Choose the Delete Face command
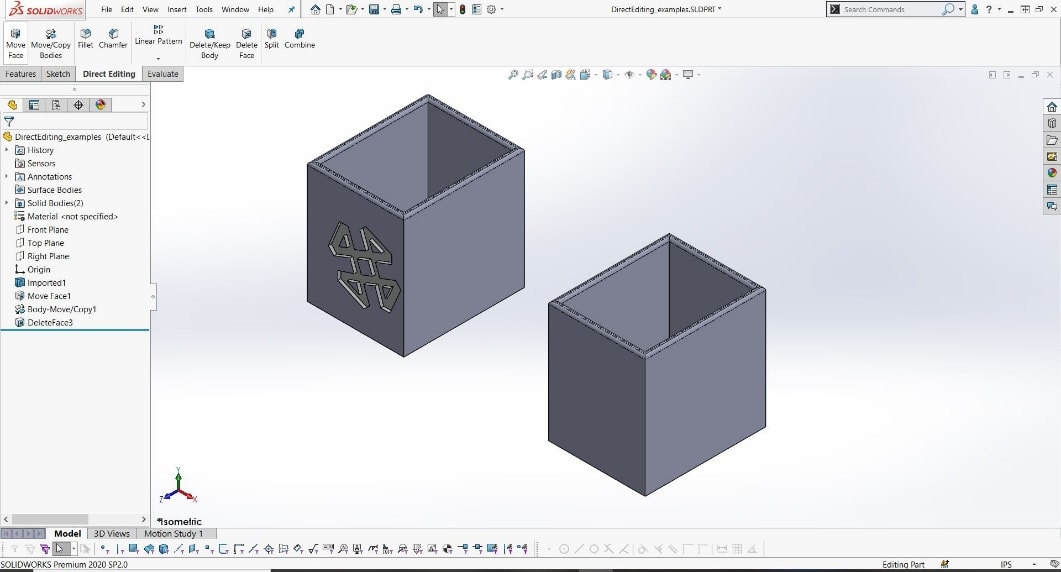 (246, 43)
